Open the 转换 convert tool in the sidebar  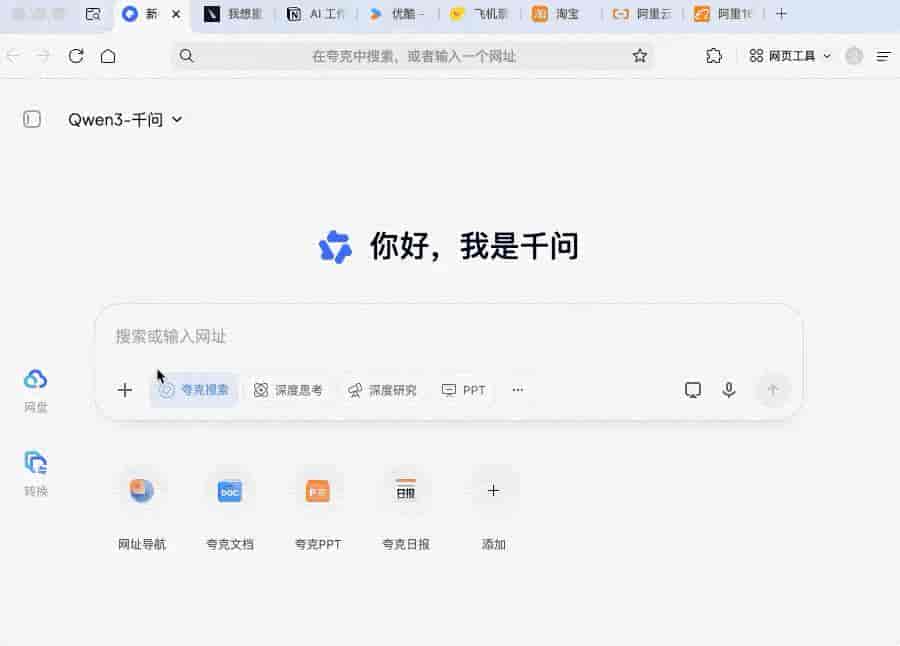click(x=36, y=474)
